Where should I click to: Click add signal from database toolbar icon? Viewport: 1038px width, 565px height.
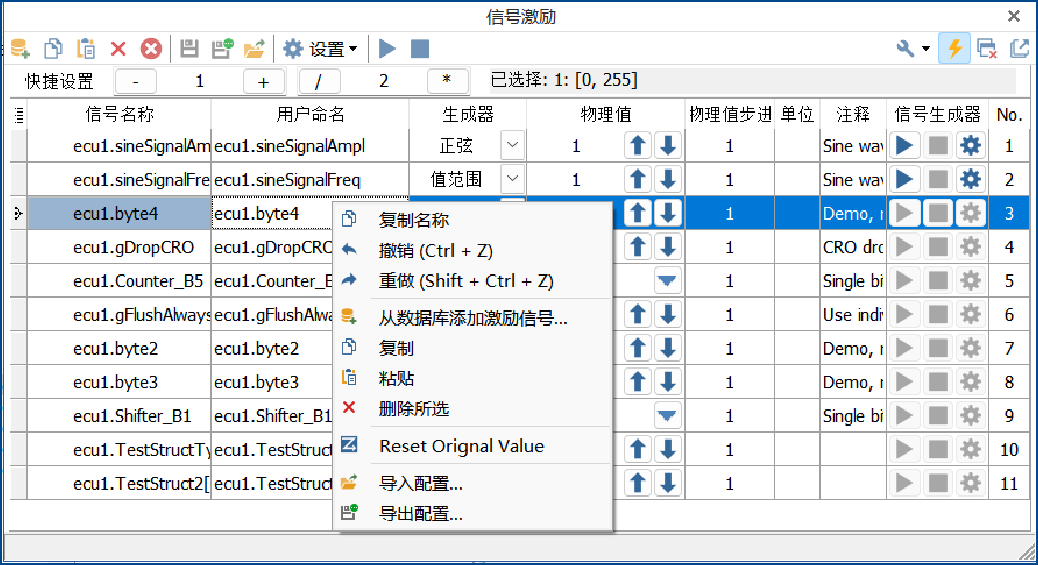[x=20, y=49]
